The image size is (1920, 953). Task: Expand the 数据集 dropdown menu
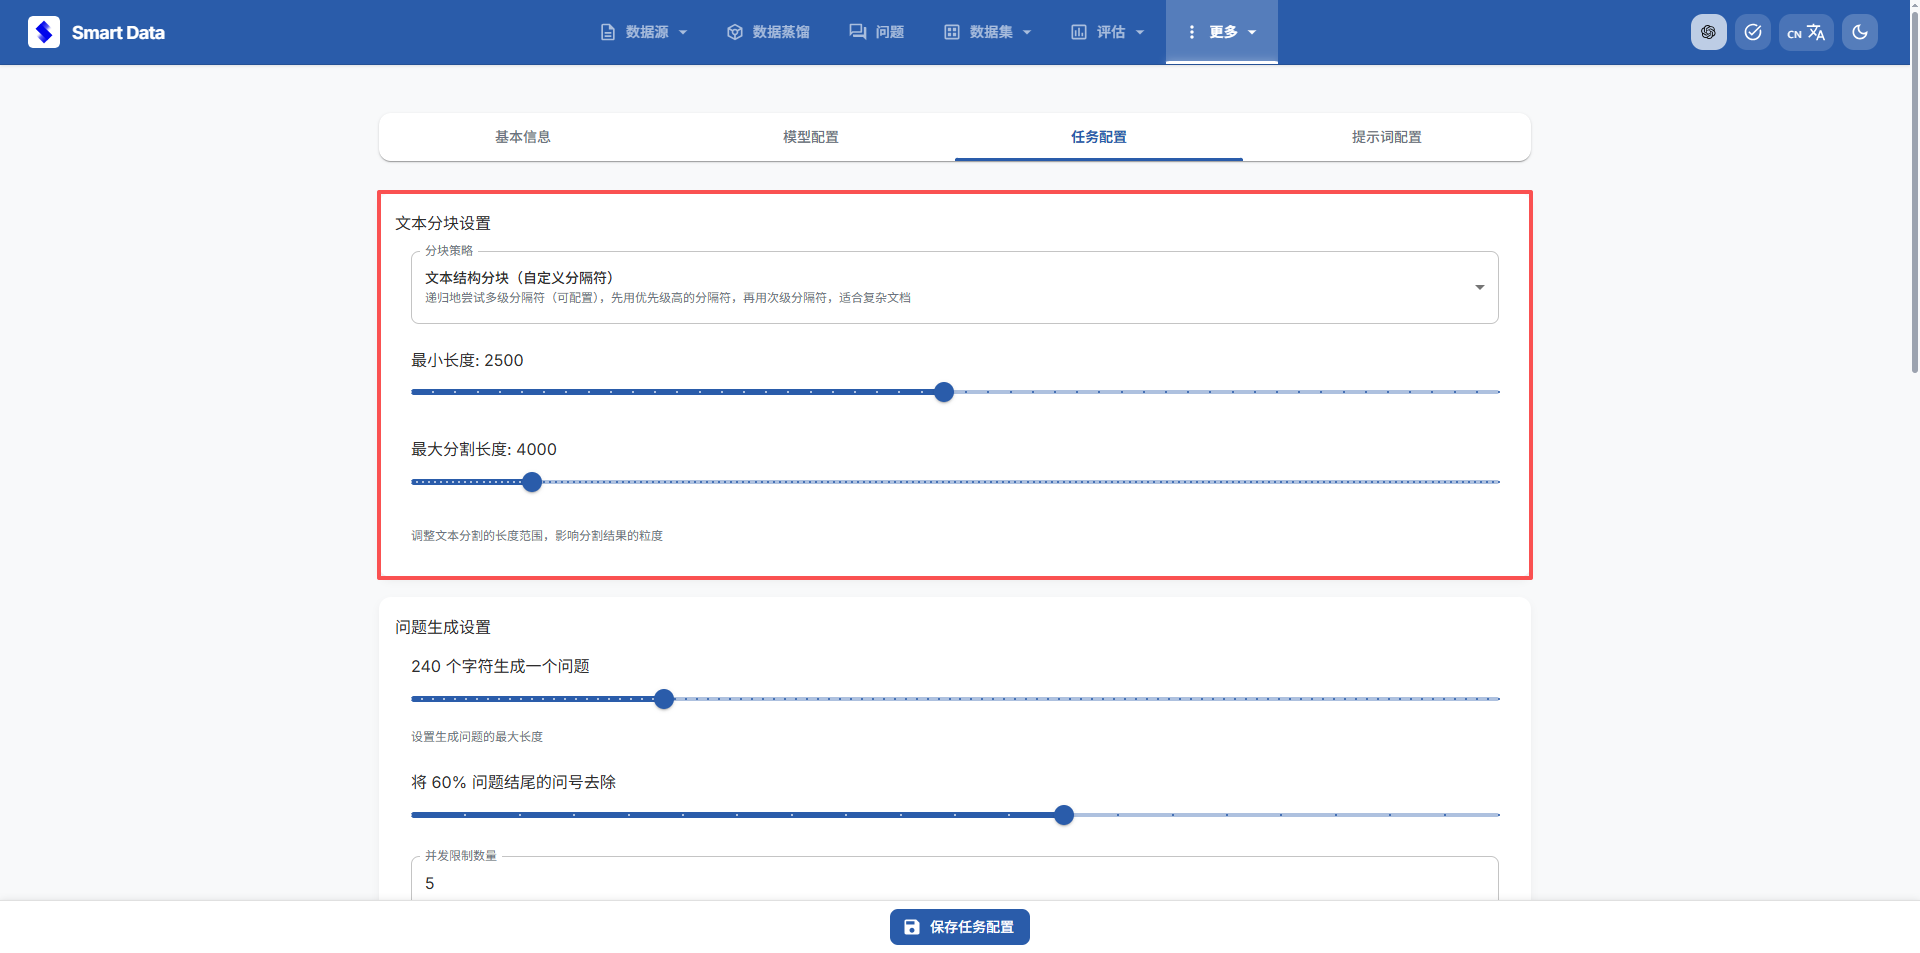(988, 32)
